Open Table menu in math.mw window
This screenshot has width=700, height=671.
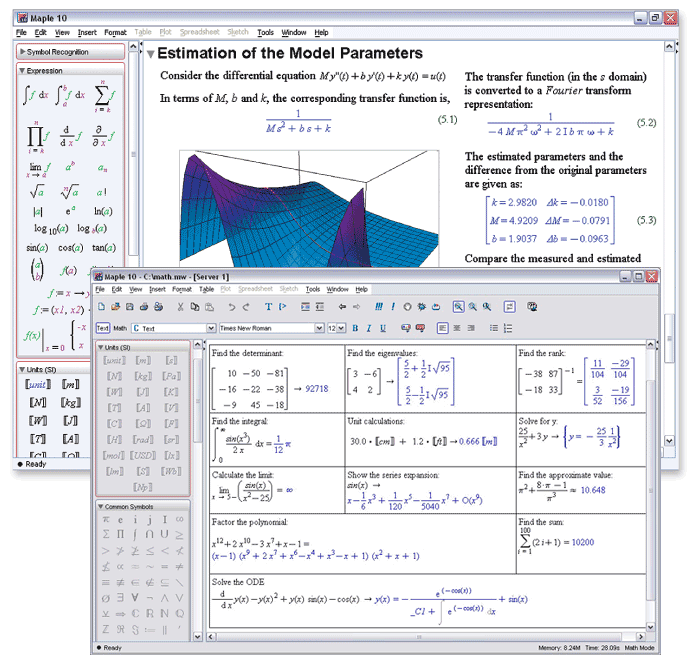coord(206,289)
